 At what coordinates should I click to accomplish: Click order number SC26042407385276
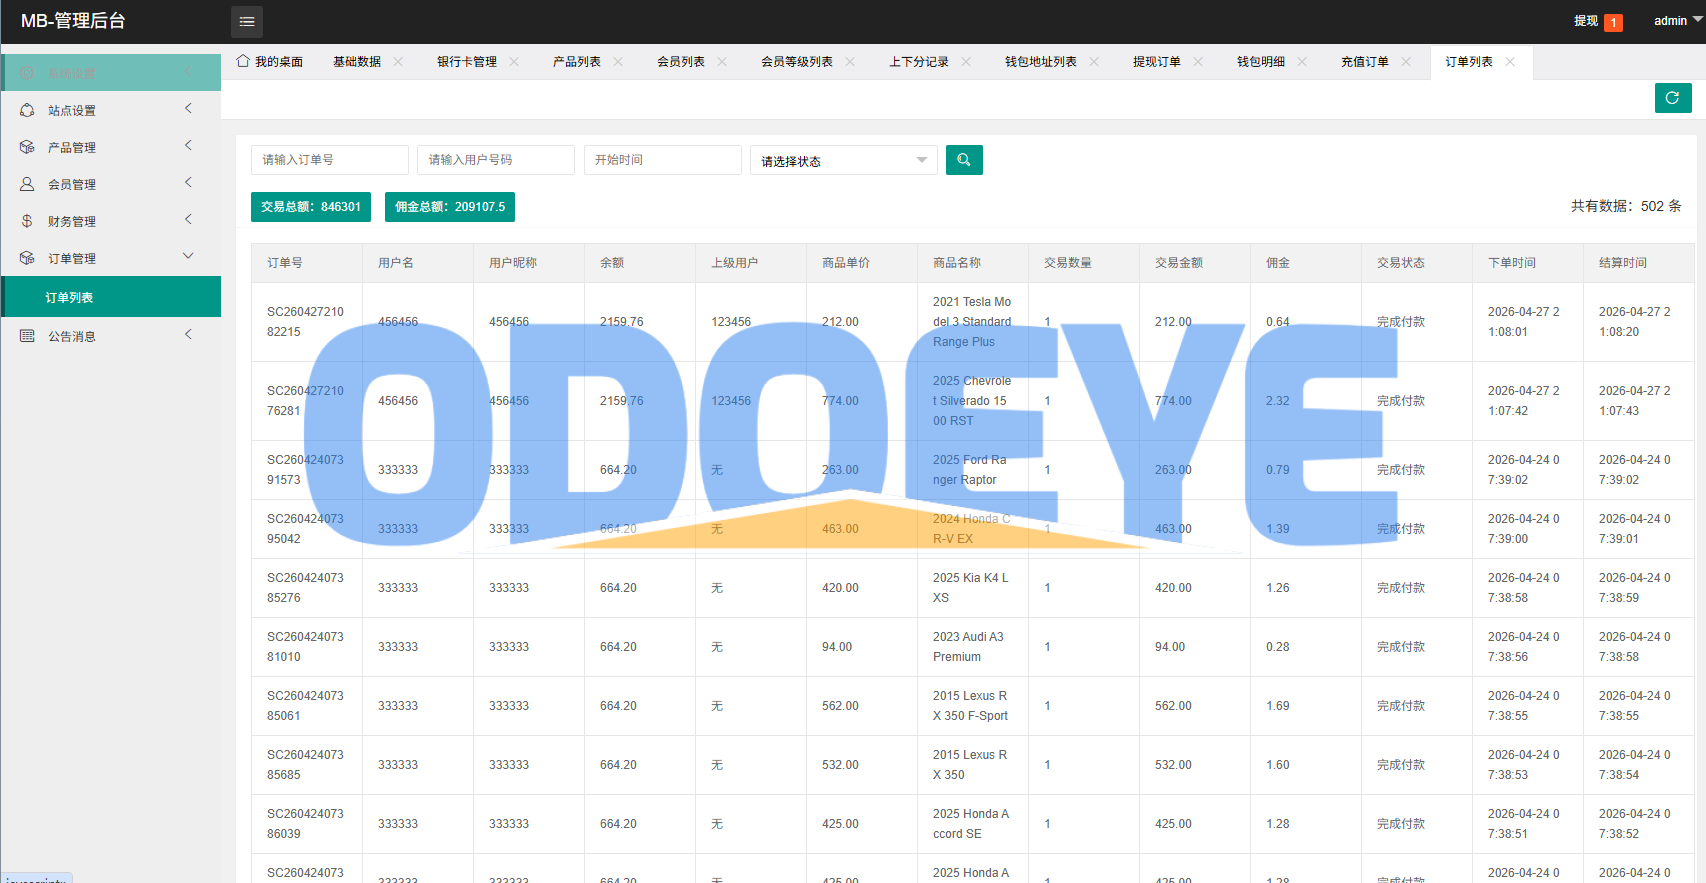(305, 588)
